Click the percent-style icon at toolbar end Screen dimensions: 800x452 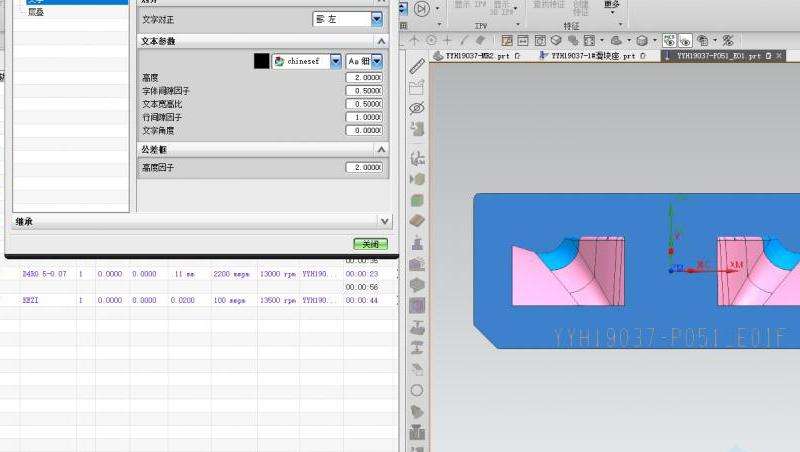[x=728, y=41]
